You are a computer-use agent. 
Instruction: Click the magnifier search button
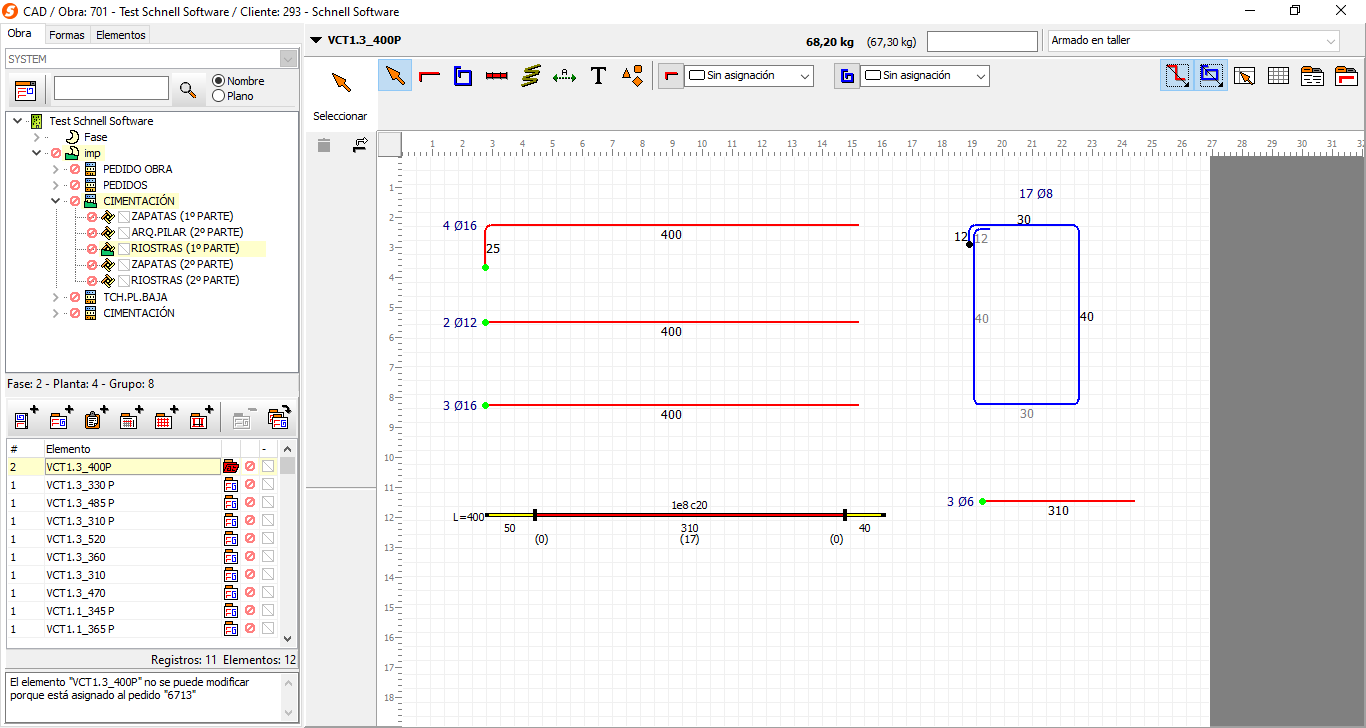click(187, 89)
